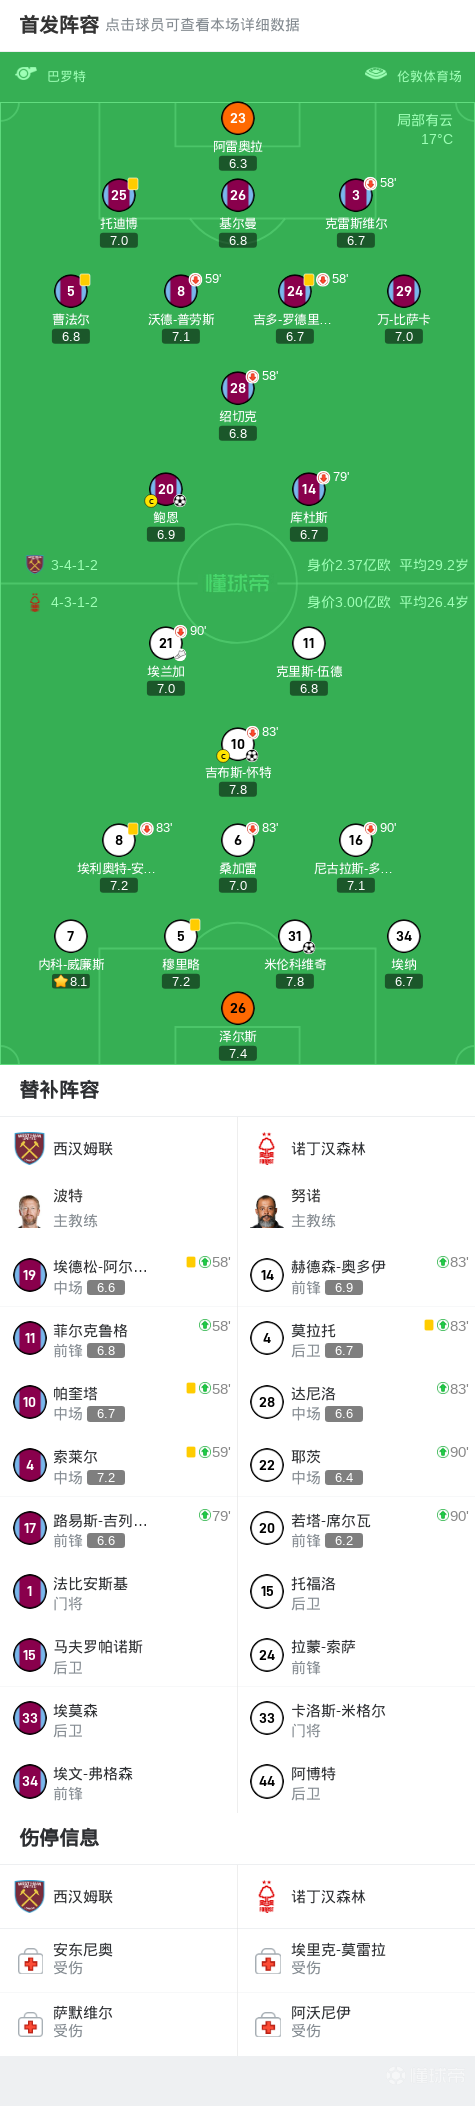Open West Ham coach 波特 profile photo
The height and width of the screenshot is (2106, 475).
point(30,1210)
